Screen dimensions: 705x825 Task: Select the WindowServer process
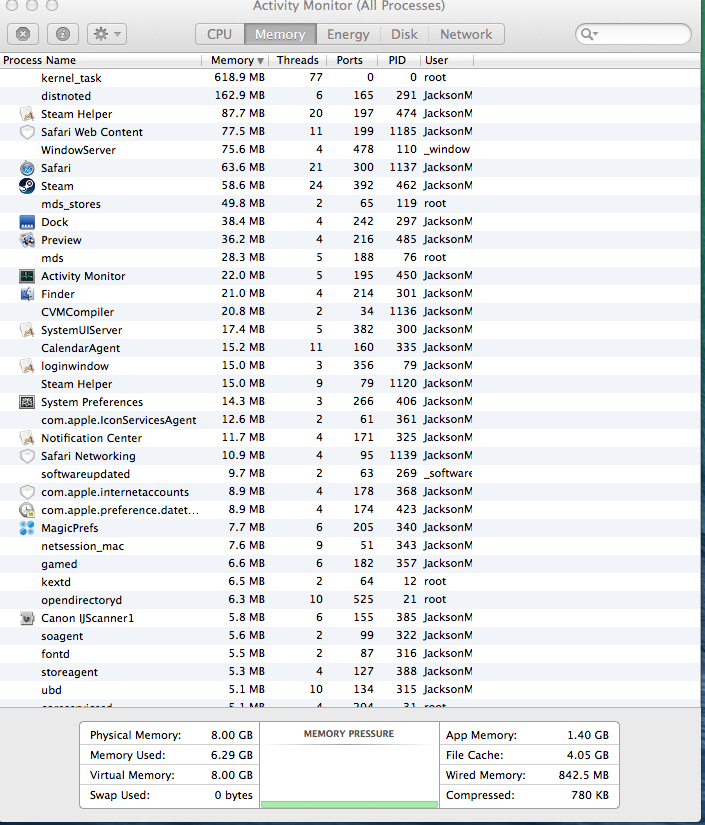(x=352, y=150)
